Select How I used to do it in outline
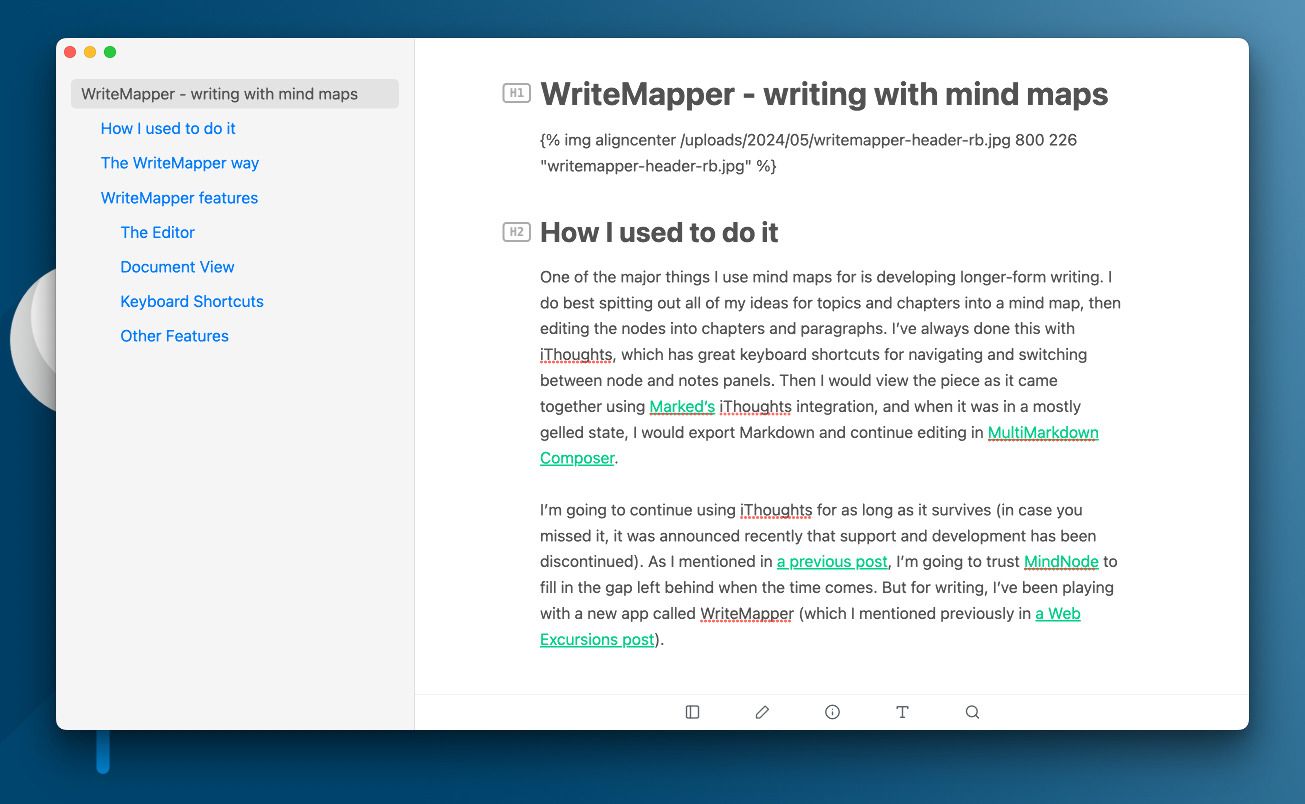1305x804 pixels. tap(168, 128)
